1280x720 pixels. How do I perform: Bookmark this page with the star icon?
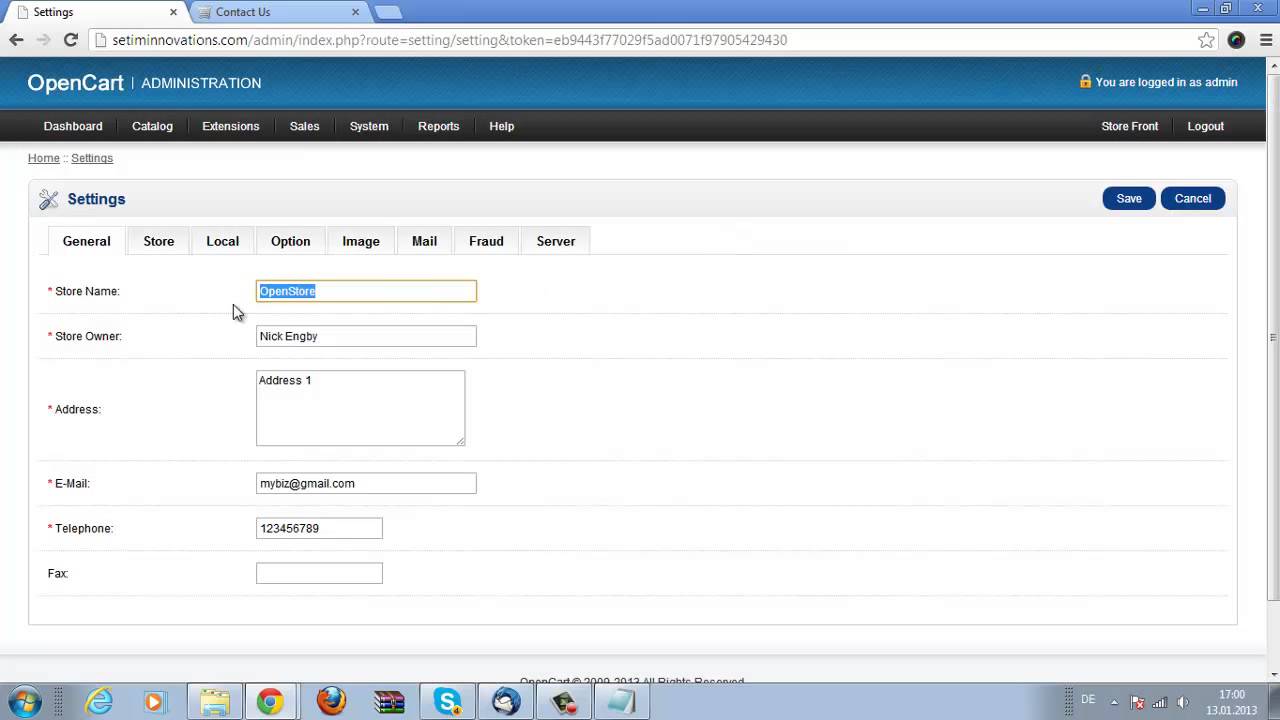click(1206, 40)
